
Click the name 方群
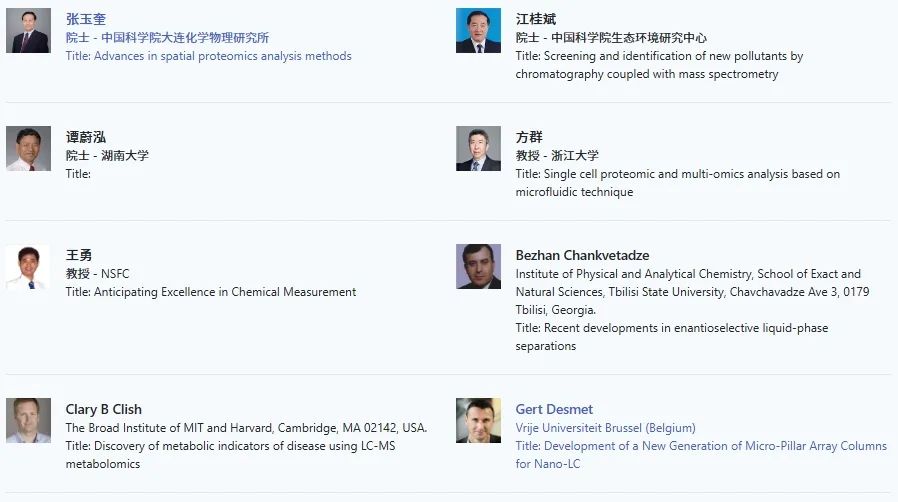coord(529,137)
